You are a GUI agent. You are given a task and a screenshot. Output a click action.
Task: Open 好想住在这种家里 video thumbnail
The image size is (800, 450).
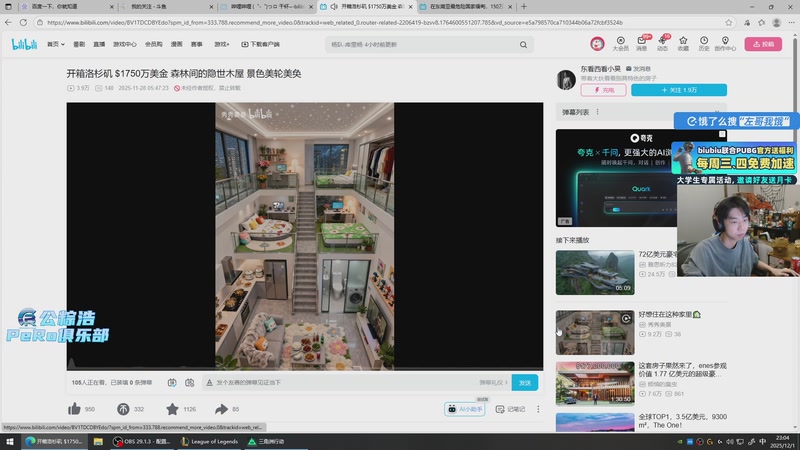(595, 333)
